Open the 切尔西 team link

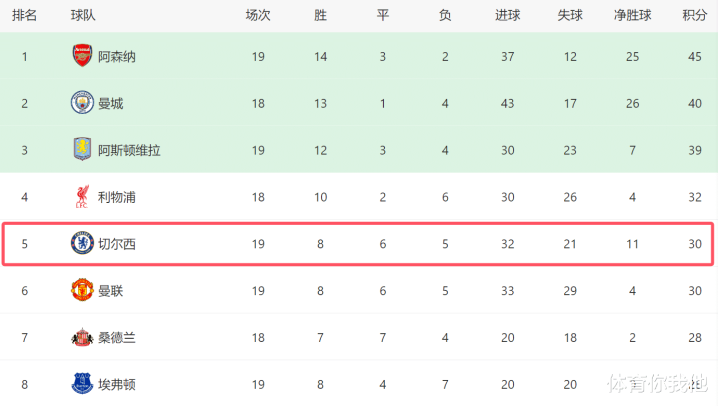(x=117, y=245)
